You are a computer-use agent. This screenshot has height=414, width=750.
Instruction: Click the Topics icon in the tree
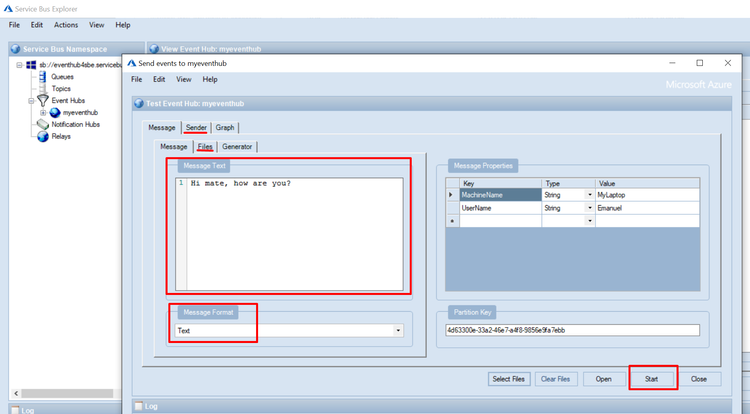43,88
